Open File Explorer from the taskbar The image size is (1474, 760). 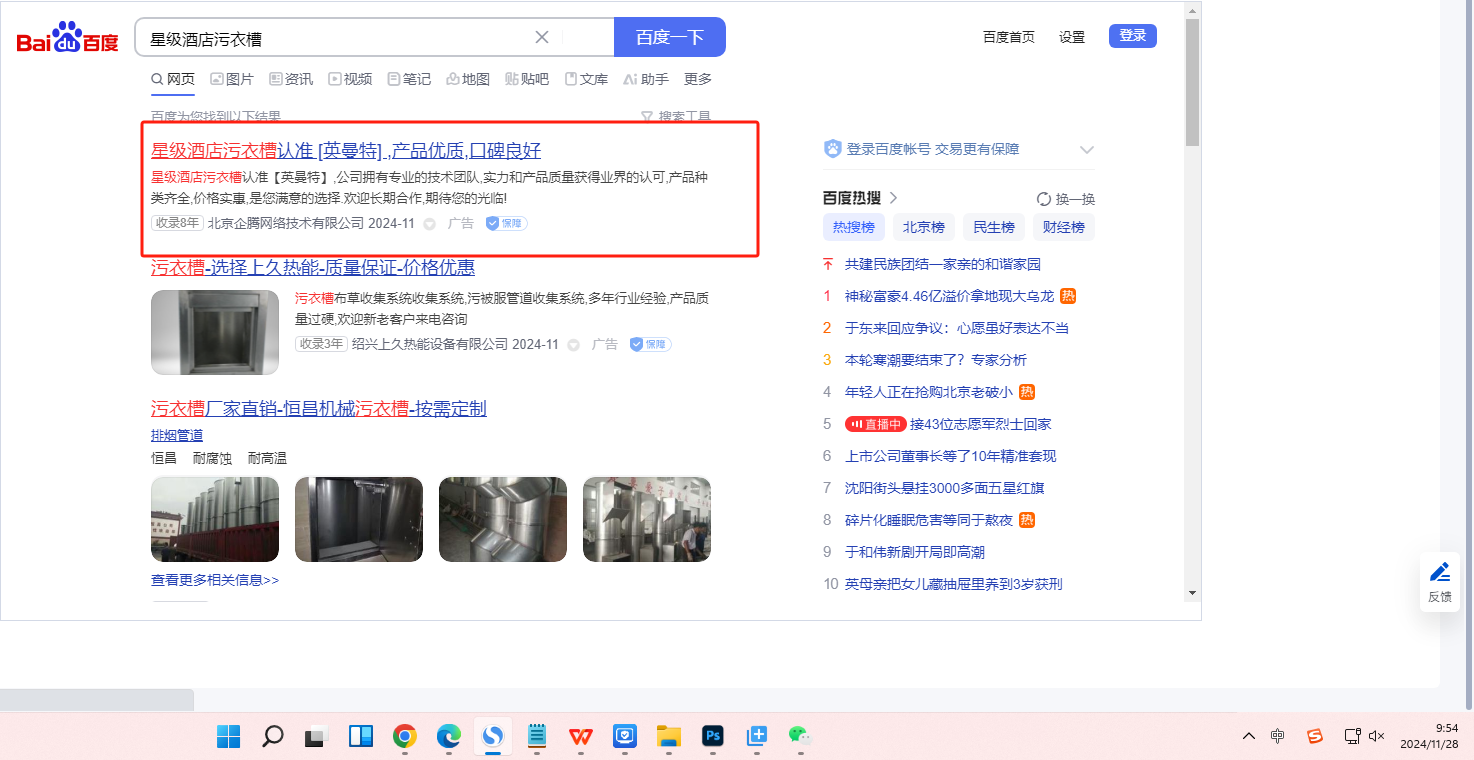point(669,736)
